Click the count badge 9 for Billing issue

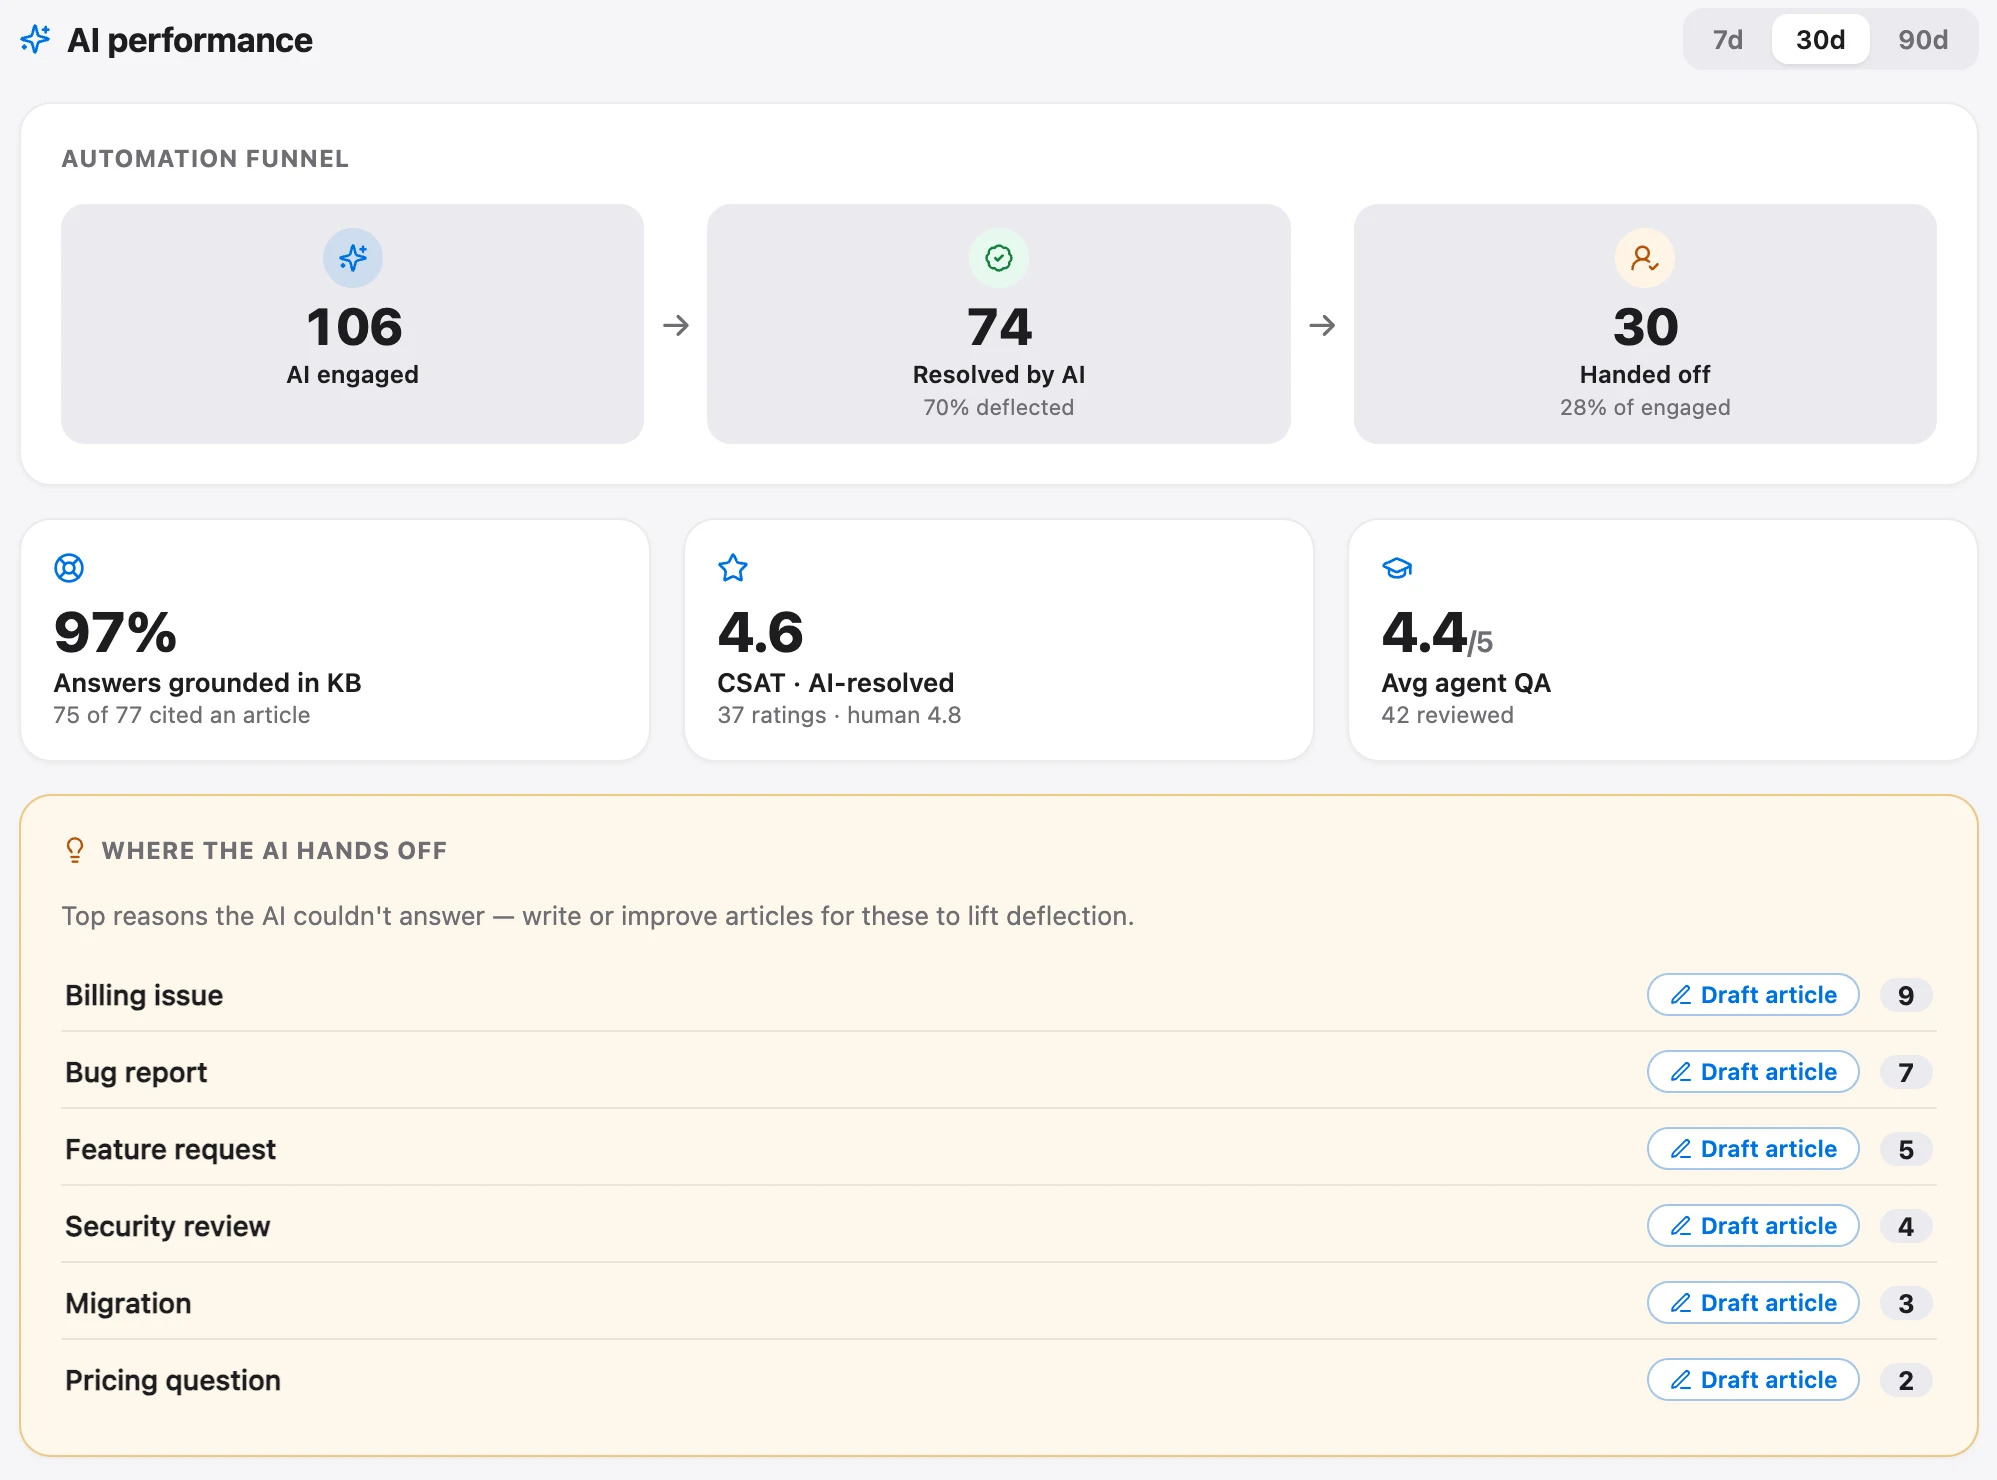[1906, 995]
